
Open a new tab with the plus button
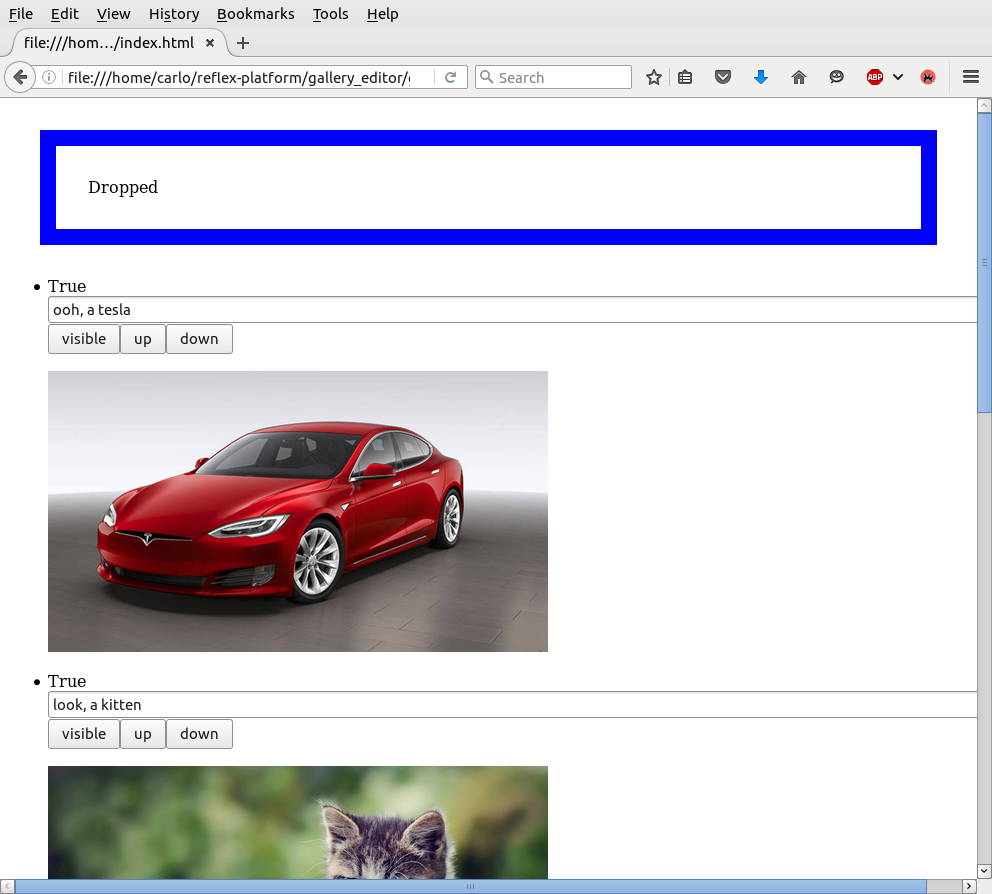coord(243,43)
